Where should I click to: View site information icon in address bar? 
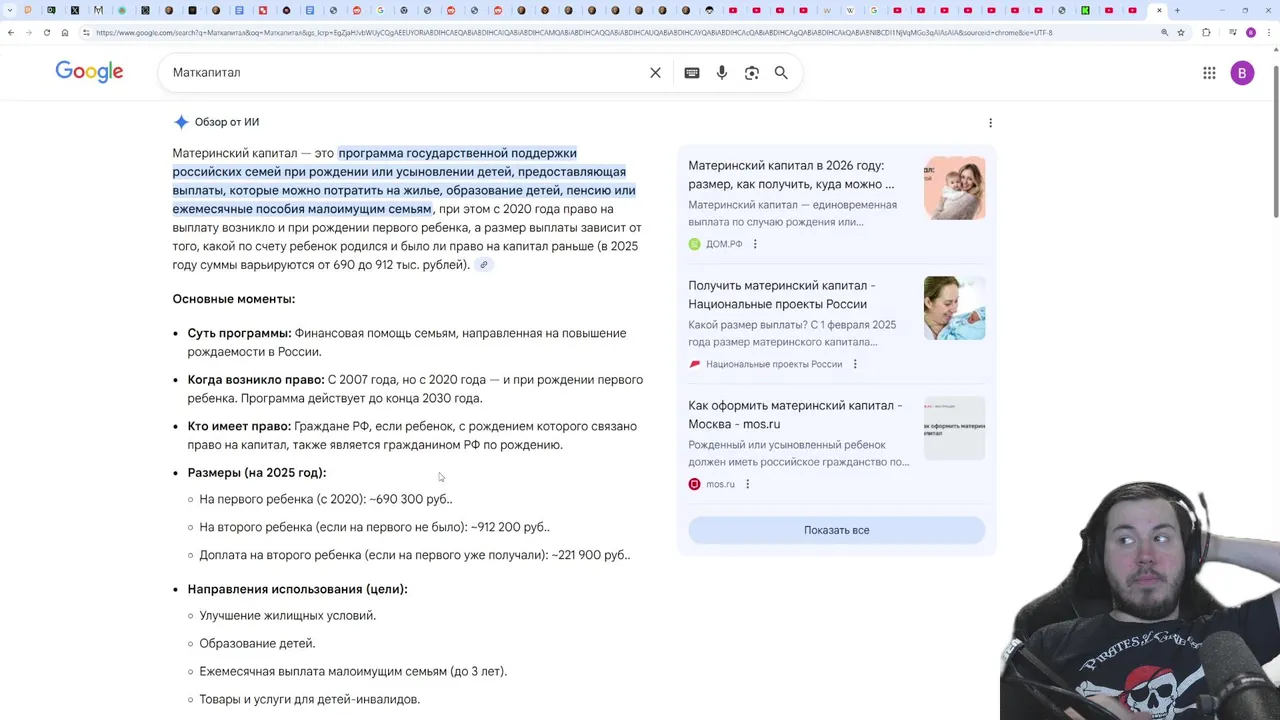(x=87, y=32)
